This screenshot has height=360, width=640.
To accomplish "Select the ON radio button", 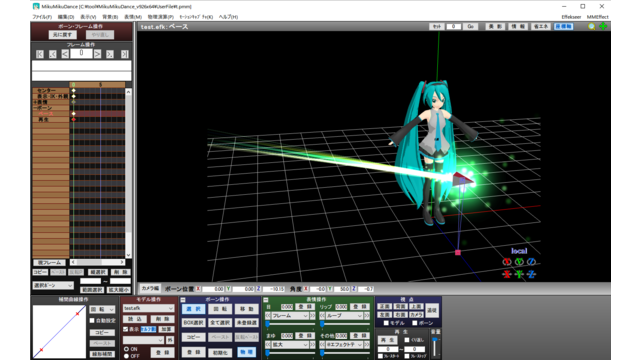I will click(127, 349).
